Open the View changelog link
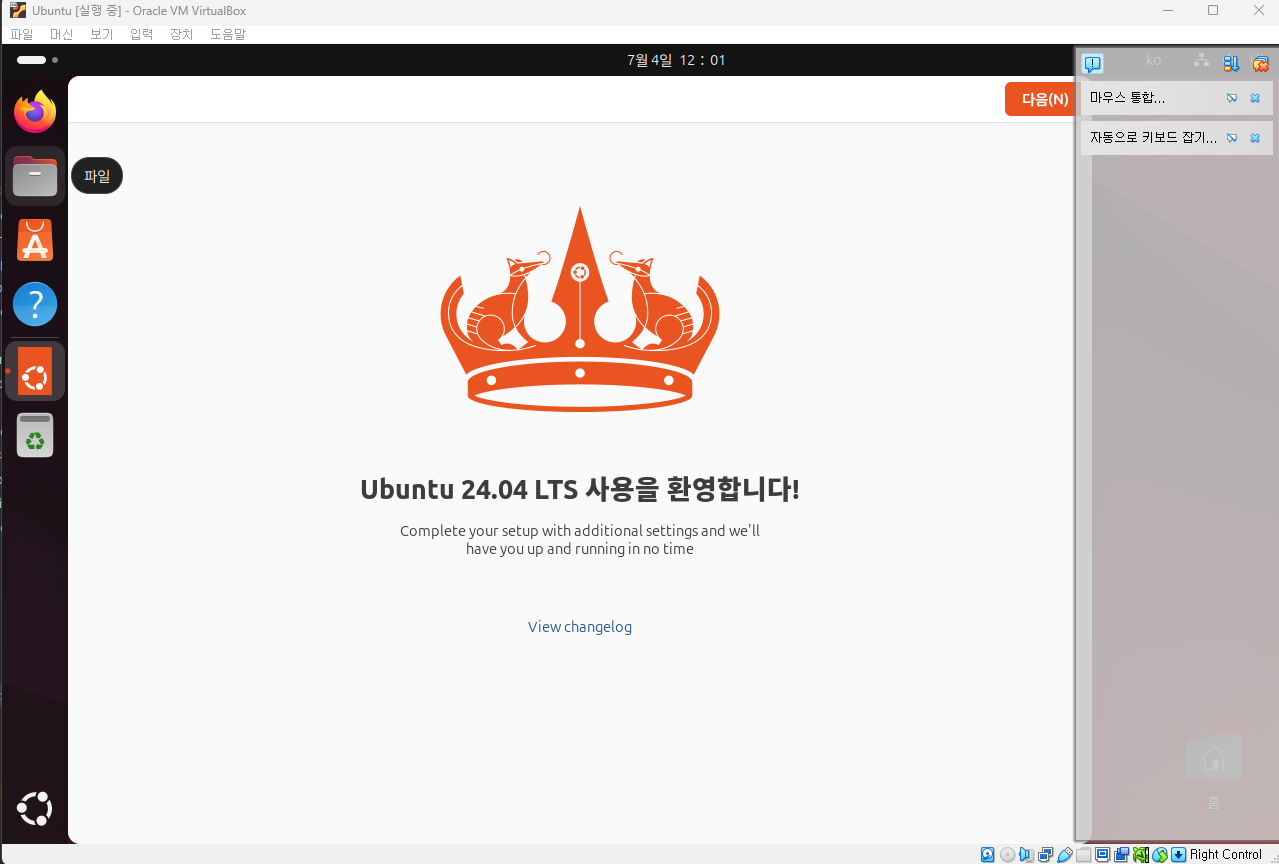Screen dimensions: 1279x864 (580, 627)
